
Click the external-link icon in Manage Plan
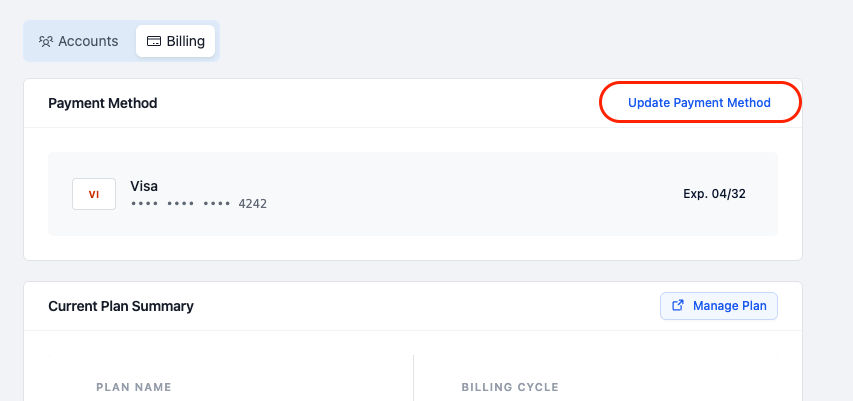tap(678, 305)
